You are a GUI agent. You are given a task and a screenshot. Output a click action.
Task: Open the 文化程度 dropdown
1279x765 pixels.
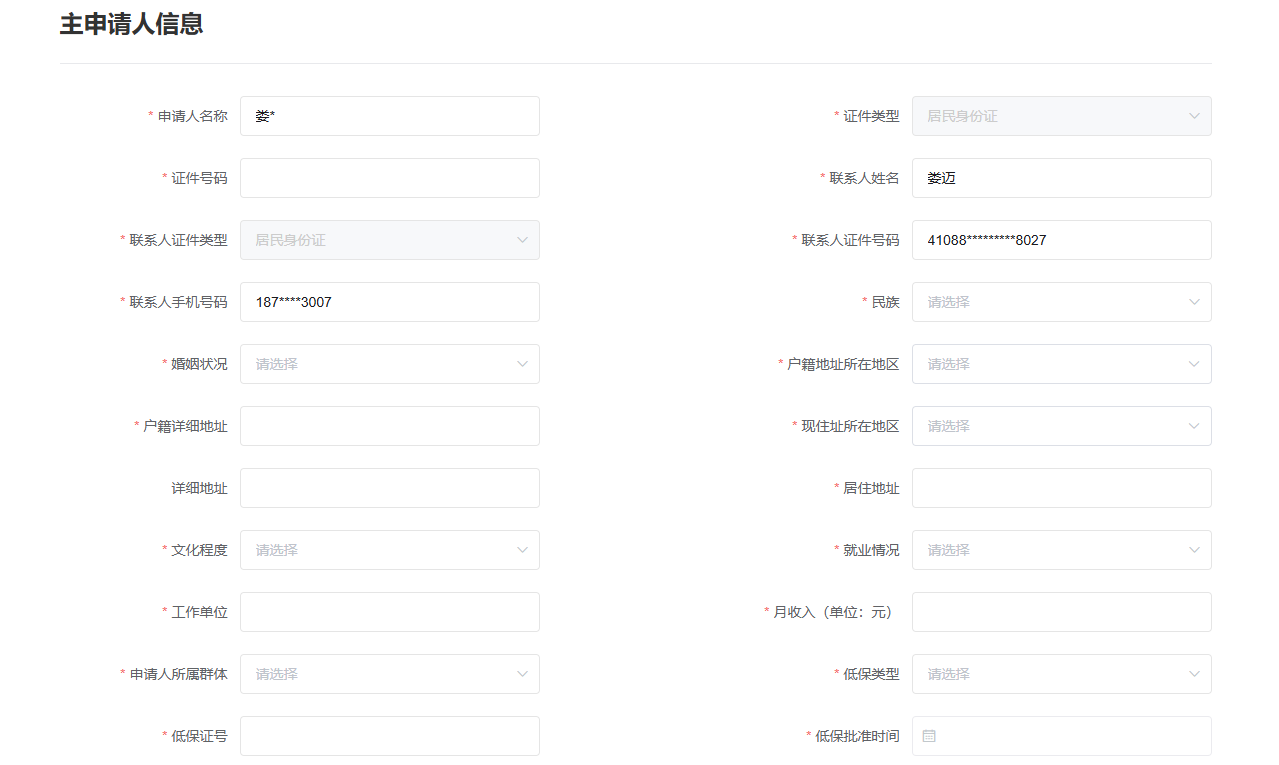tap(390, 550)
